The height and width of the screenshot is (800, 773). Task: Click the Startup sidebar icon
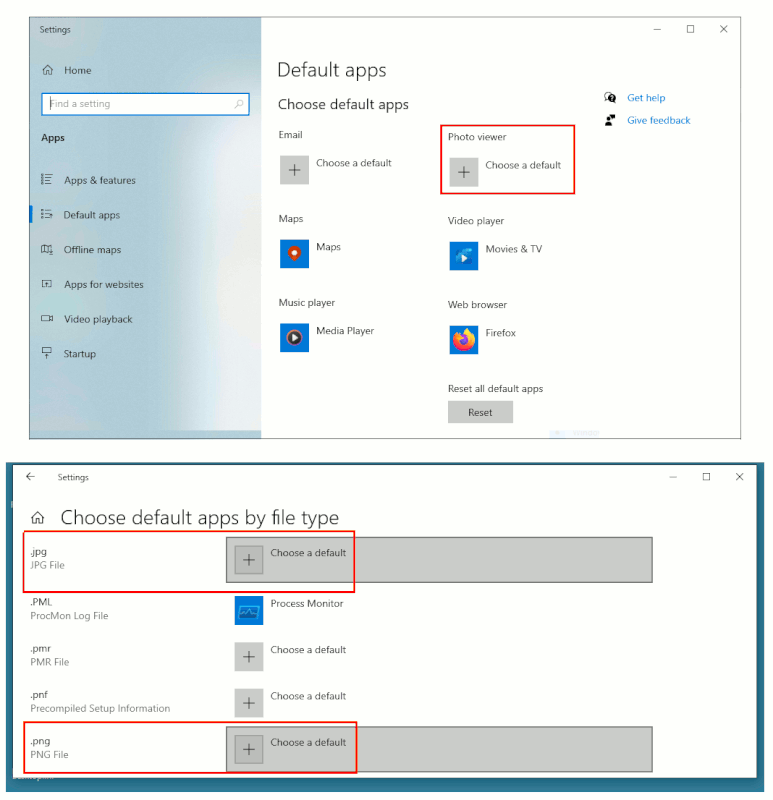(46, 353)
